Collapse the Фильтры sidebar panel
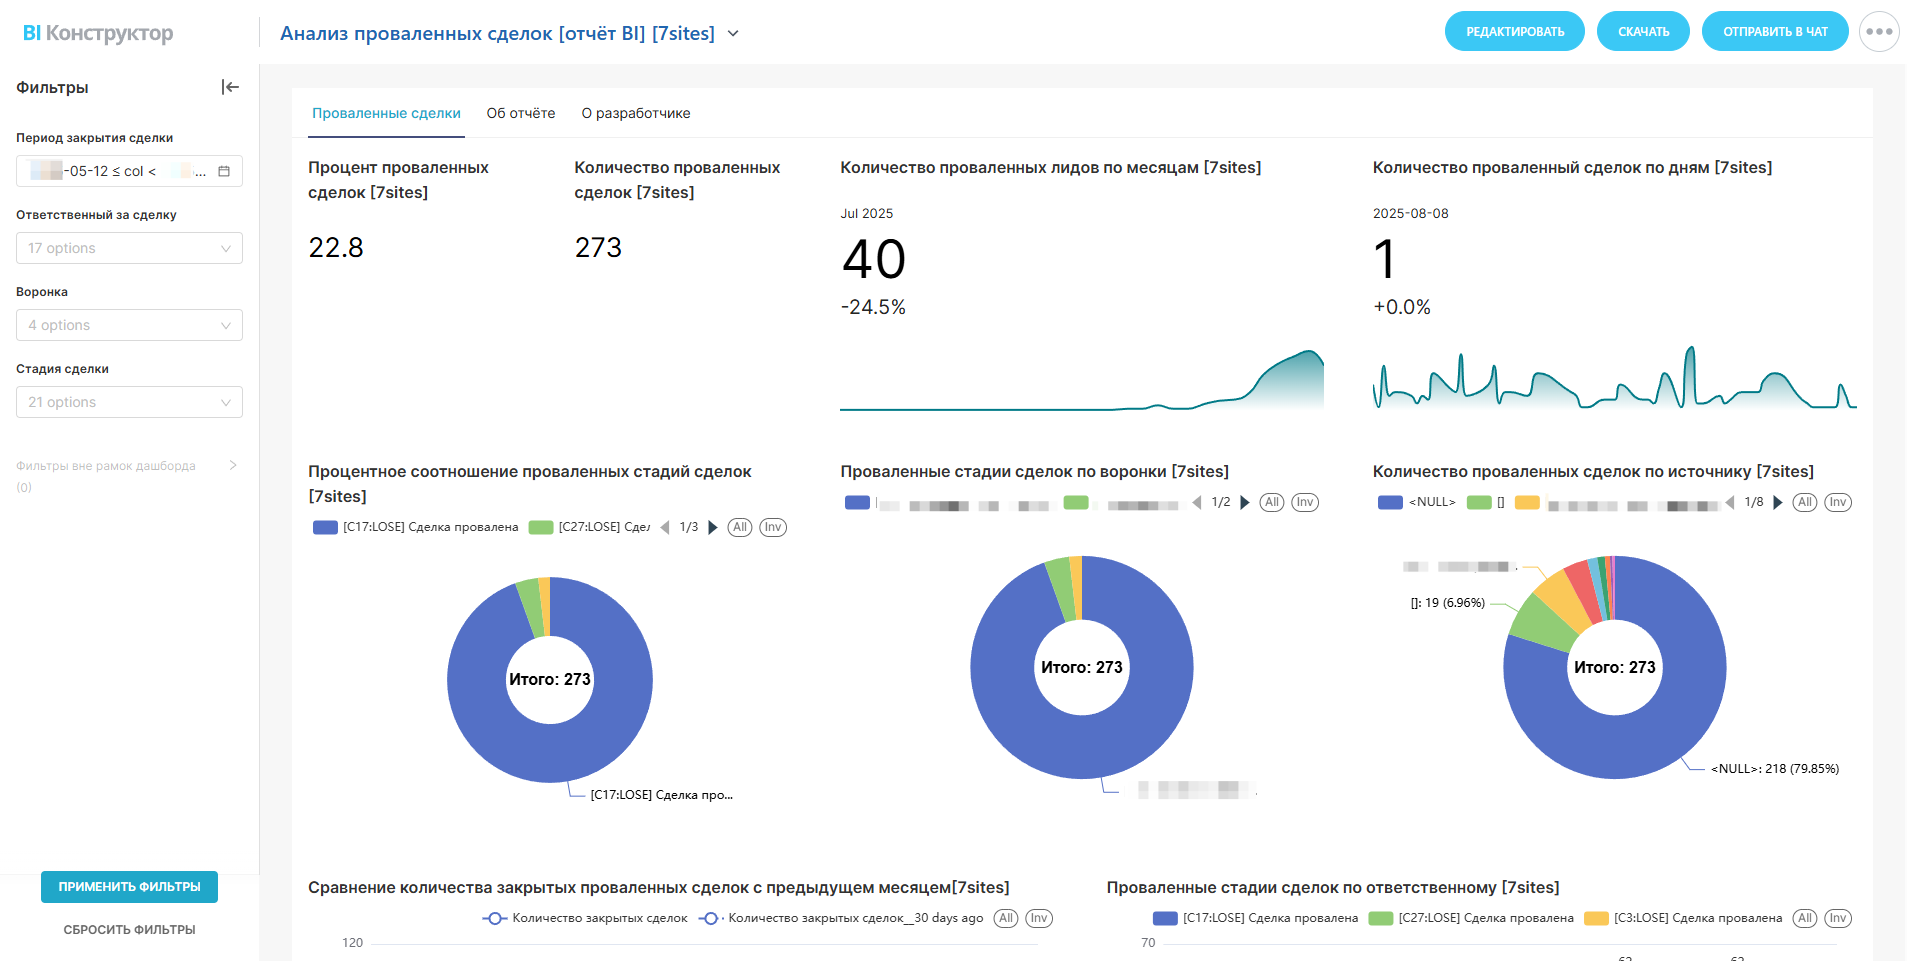The image size is (1907, 961). pyautogui.click(x=230, y=87)
